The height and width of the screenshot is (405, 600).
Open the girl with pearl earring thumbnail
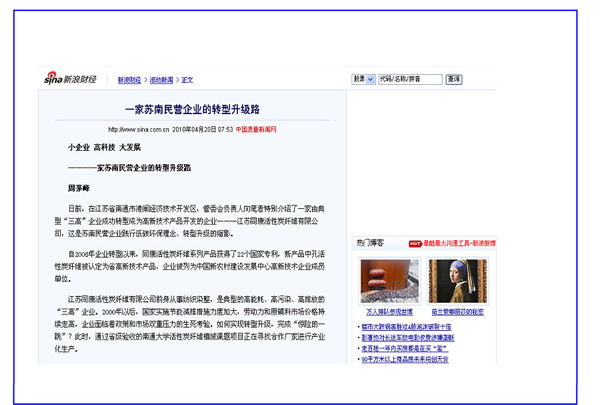(457, 282)
